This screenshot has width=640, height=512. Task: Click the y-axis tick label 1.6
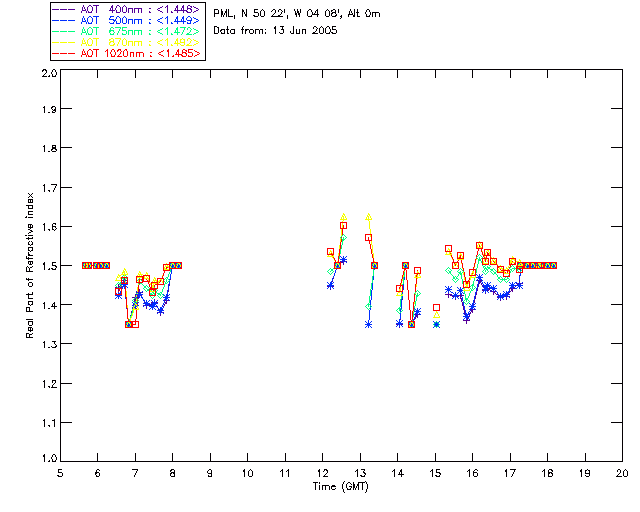pos(49,227)
